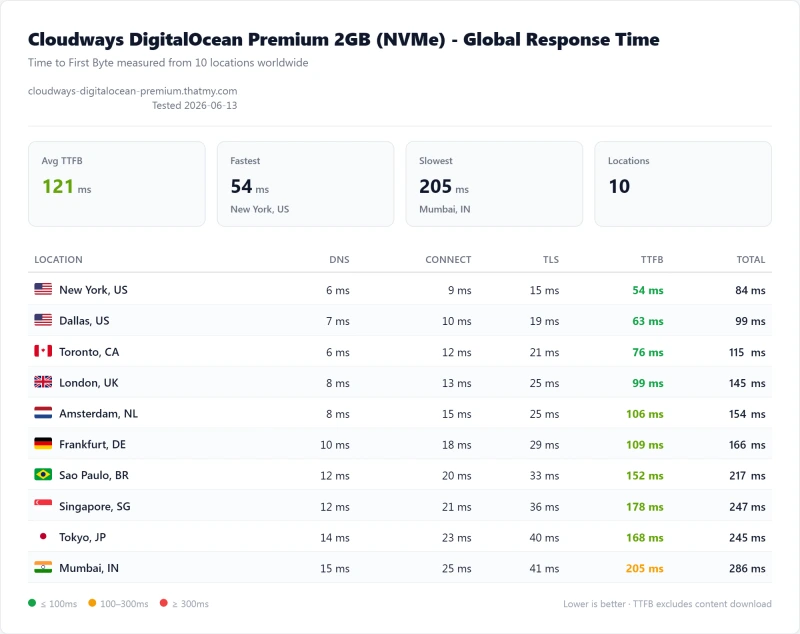Click the US flag beside Dallas

click(x=43, y=320)
